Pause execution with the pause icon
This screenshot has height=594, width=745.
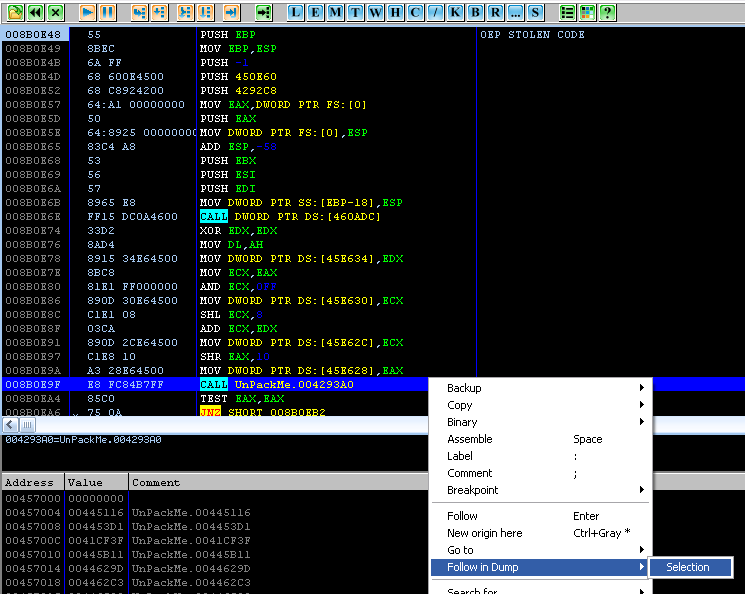pyautogui.click(x=107, y=13)
